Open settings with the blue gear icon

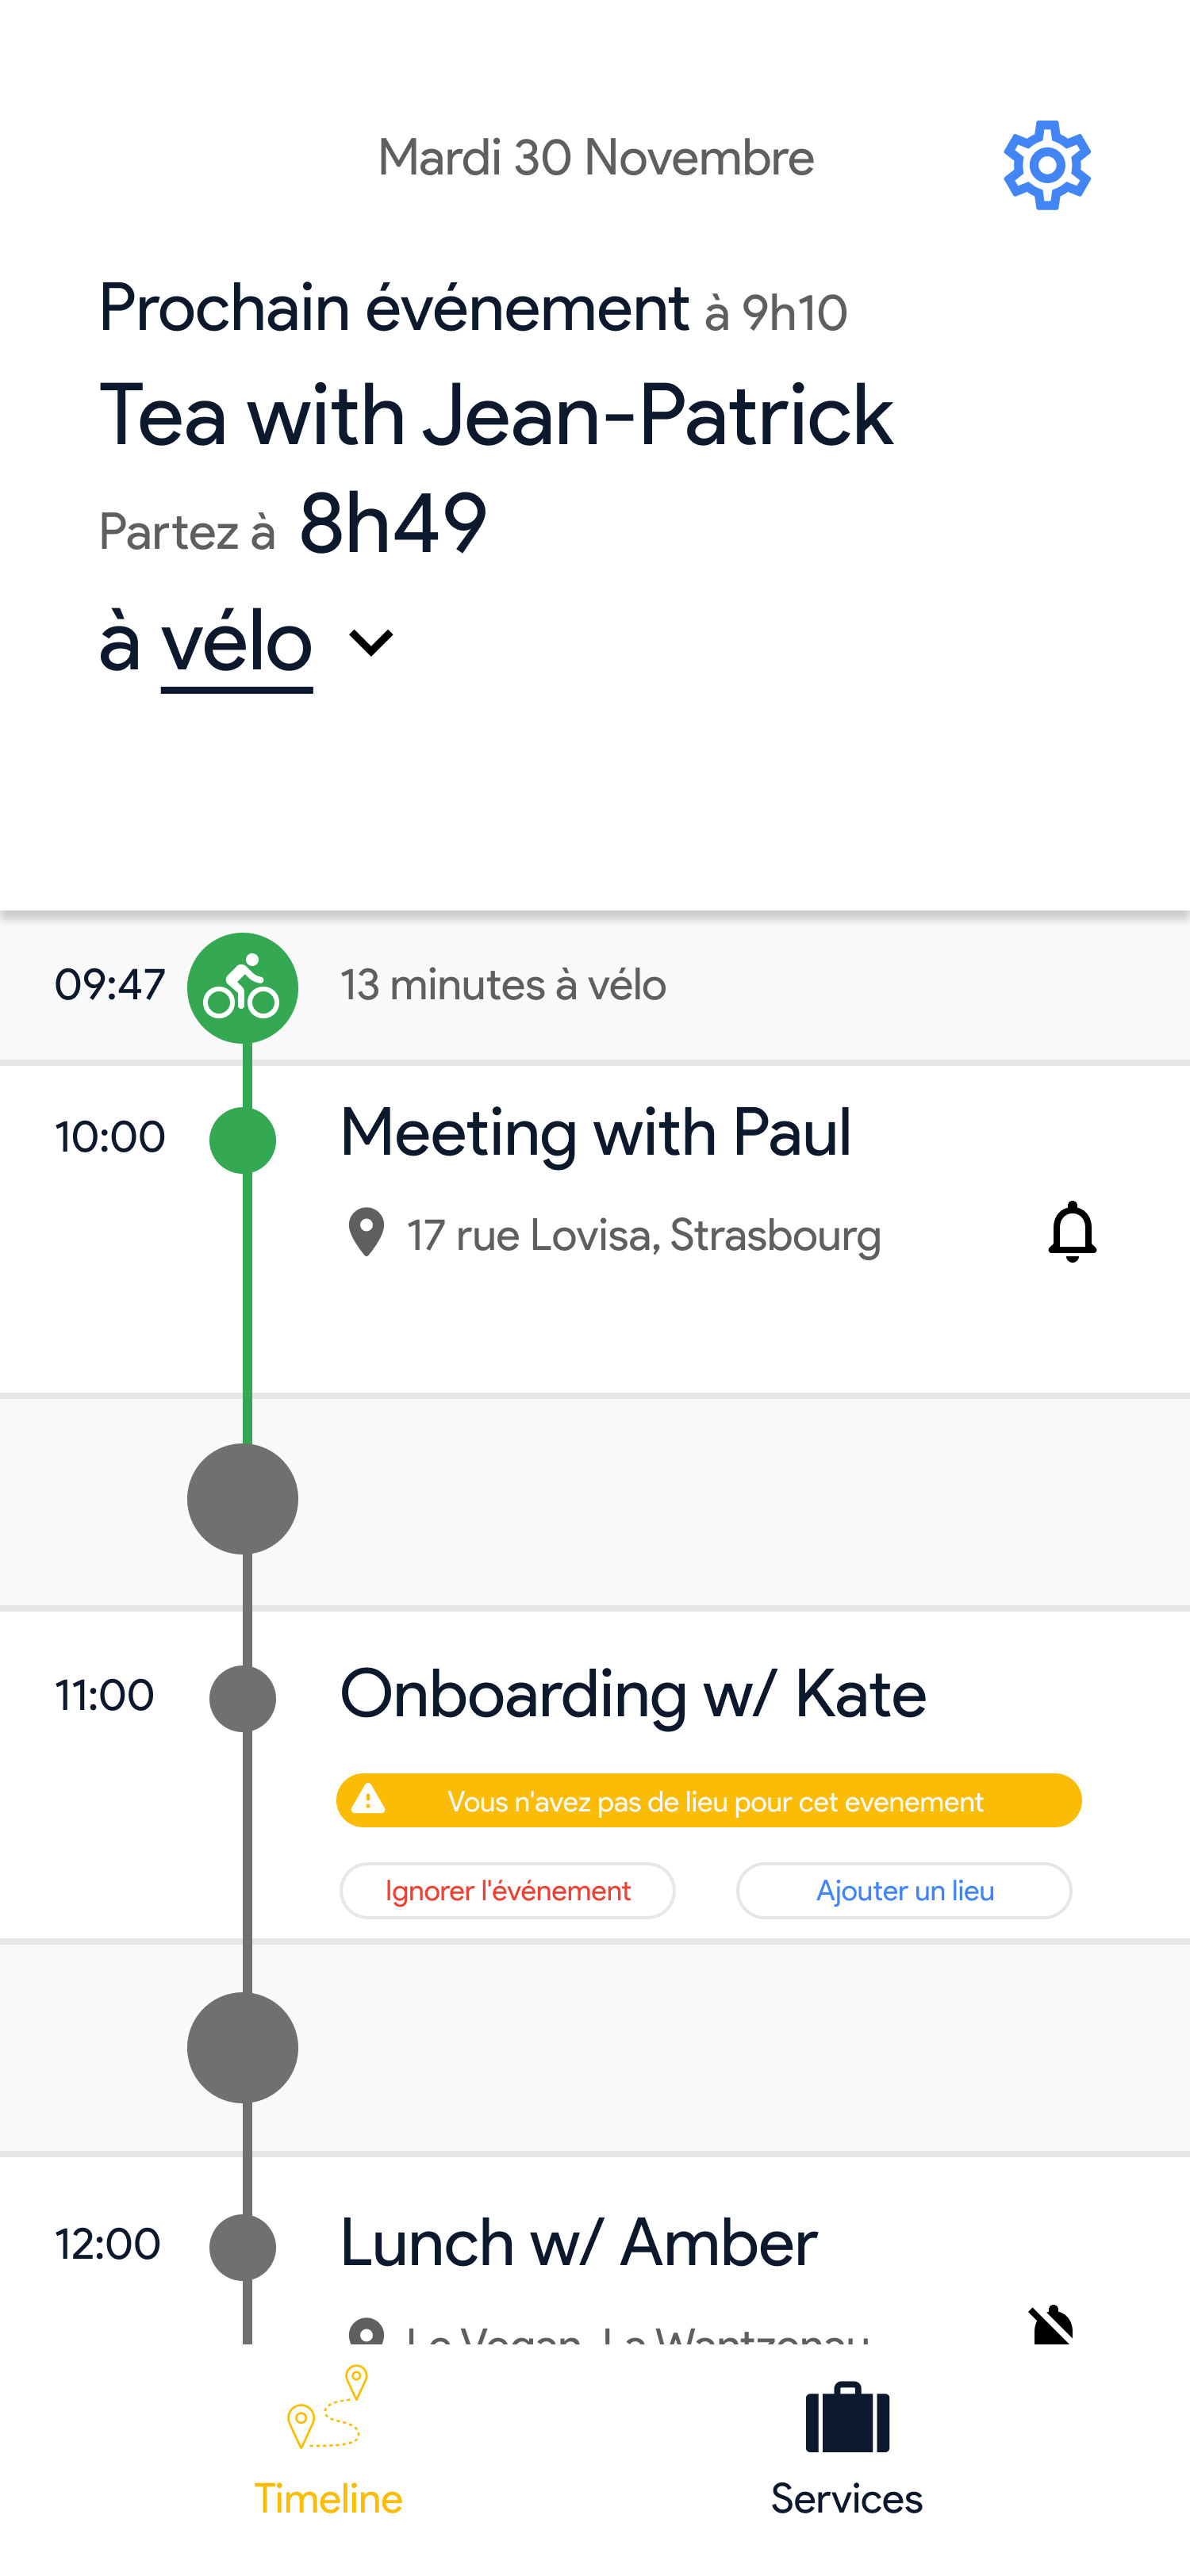[x=1046, y=165]
